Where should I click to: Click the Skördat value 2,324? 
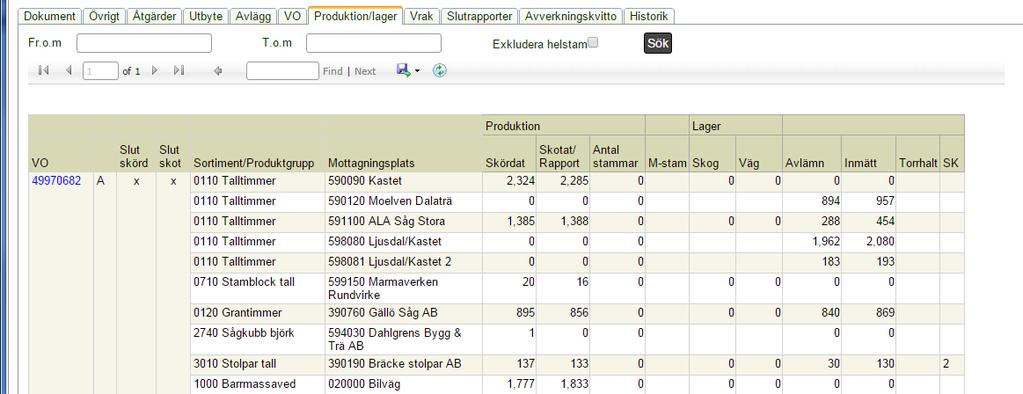521,181
